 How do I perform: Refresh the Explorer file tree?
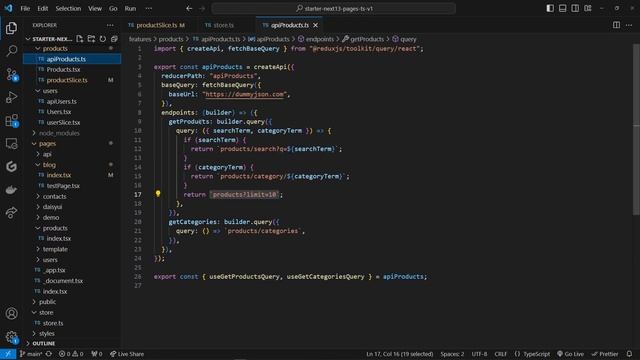[x=102, y=39]
